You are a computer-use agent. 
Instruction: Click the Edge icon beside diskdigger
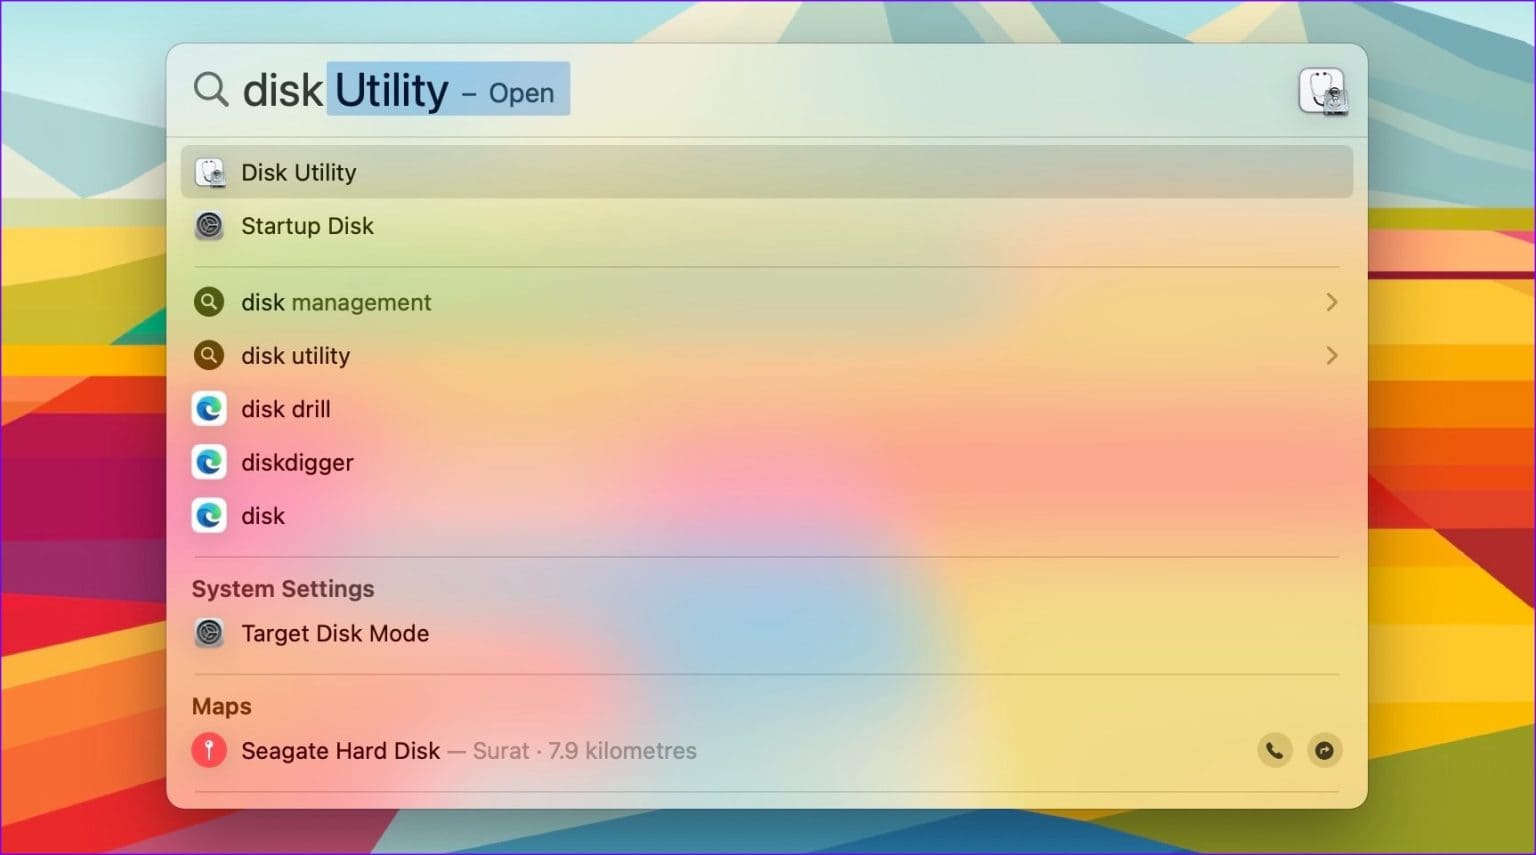(x=209, y=462)
